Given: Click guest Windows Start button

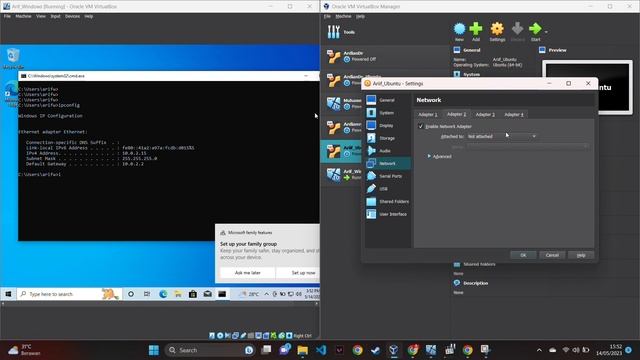Looking at the screenshot, I should tap(8, 294).
